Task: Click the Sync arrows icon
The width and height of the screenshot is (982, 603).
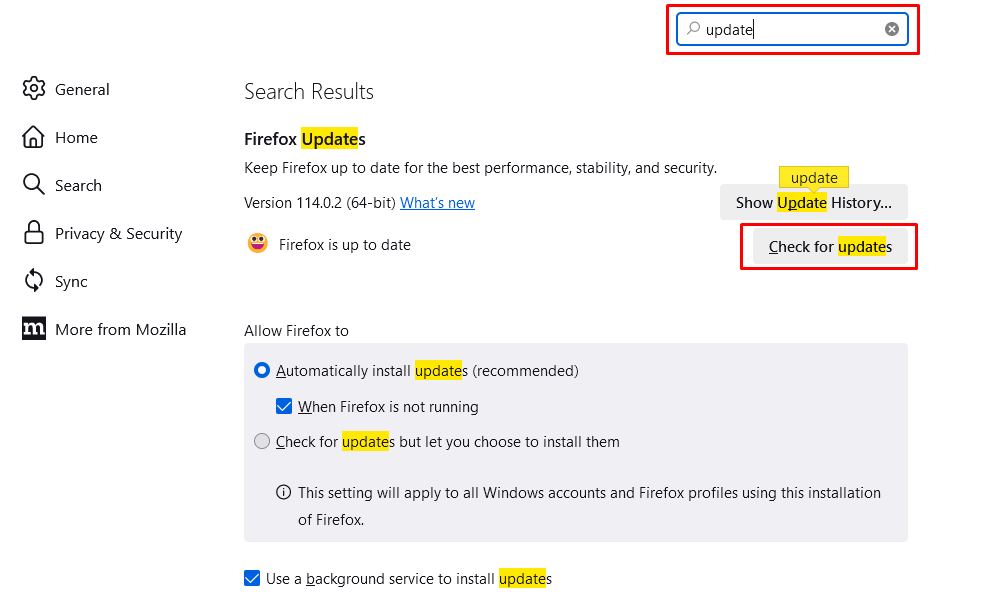Action: (x=34, y=281)
